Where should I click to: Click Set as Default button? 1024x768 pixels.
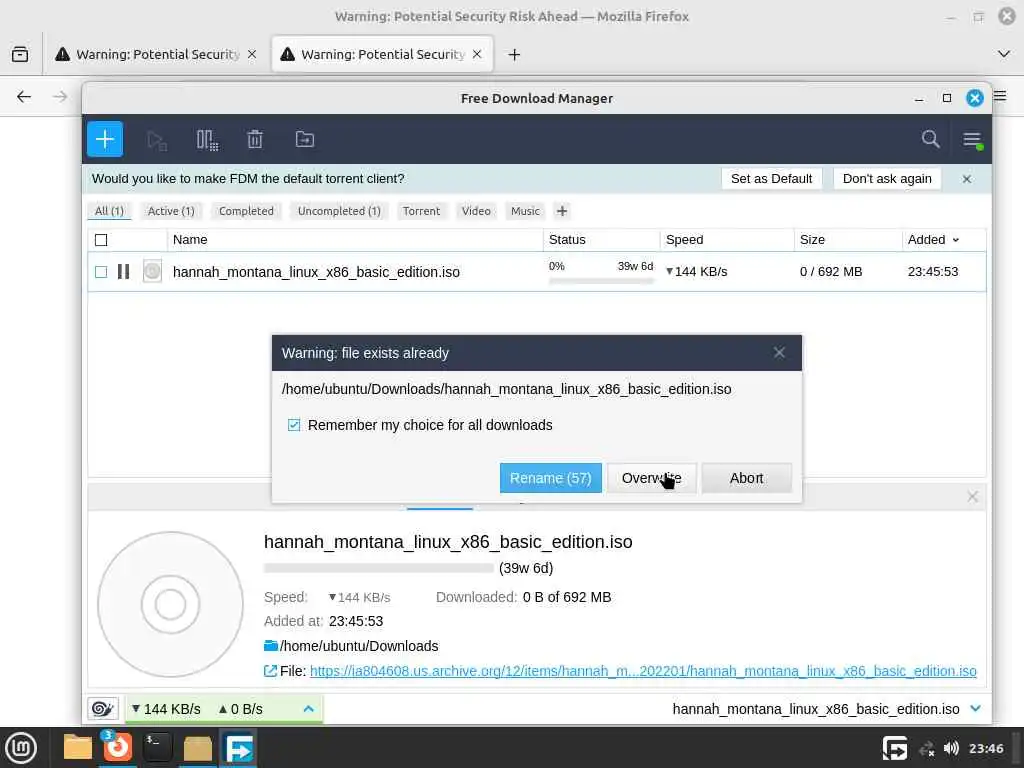click(x=771, y=179)
